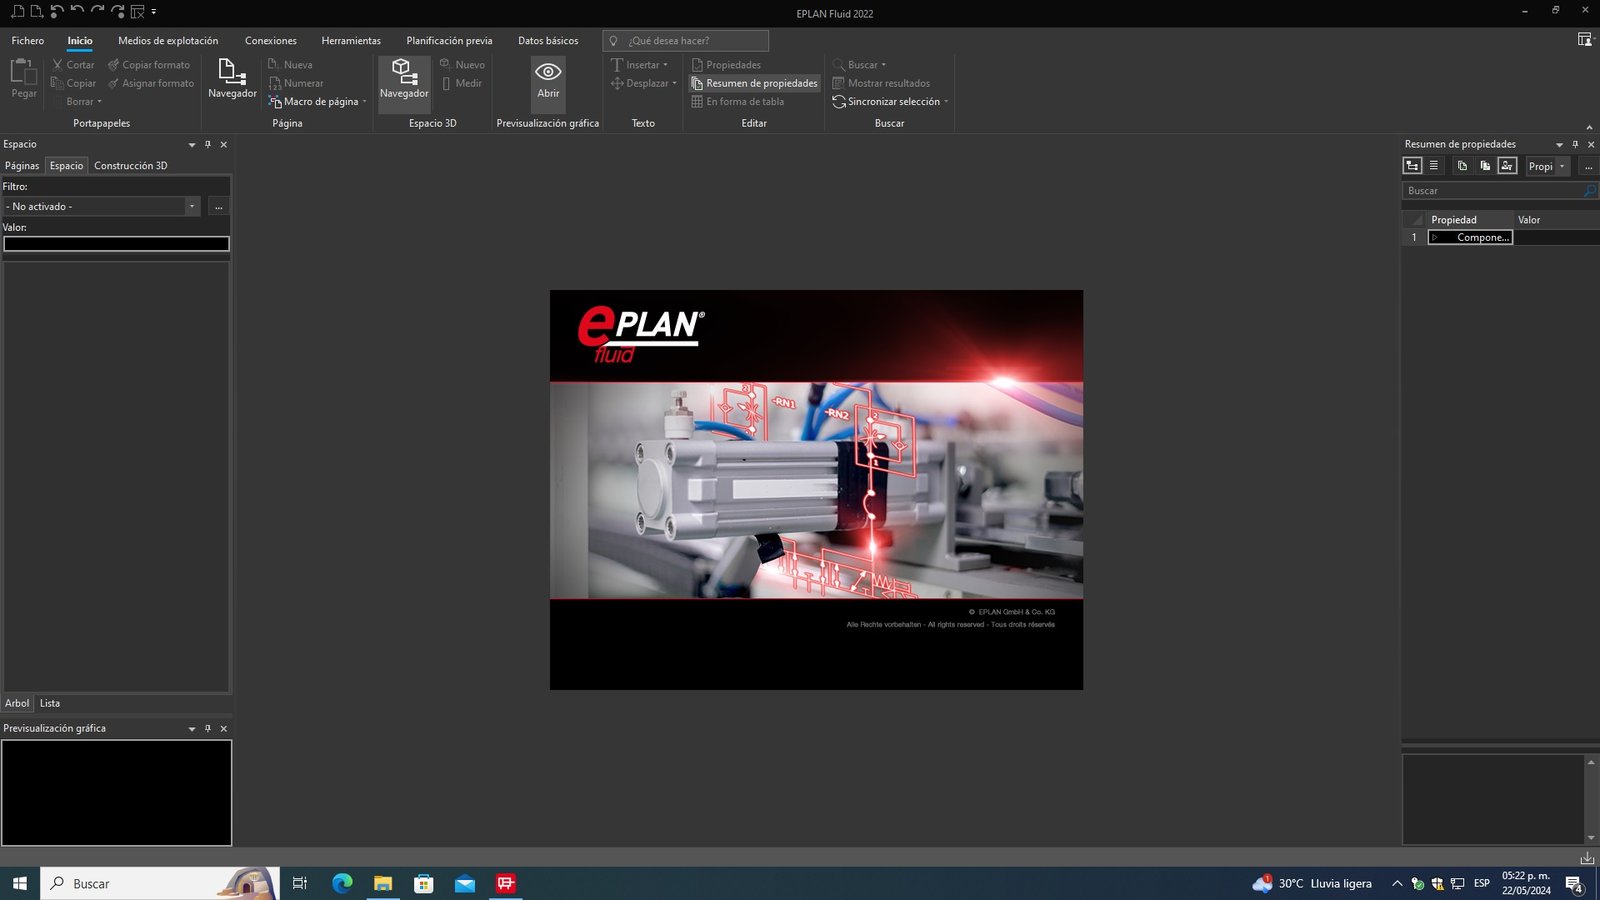Click Numerar pages button
Image resolution: width=1600 pixels, height=900 pixels.
tap(296, 83)
